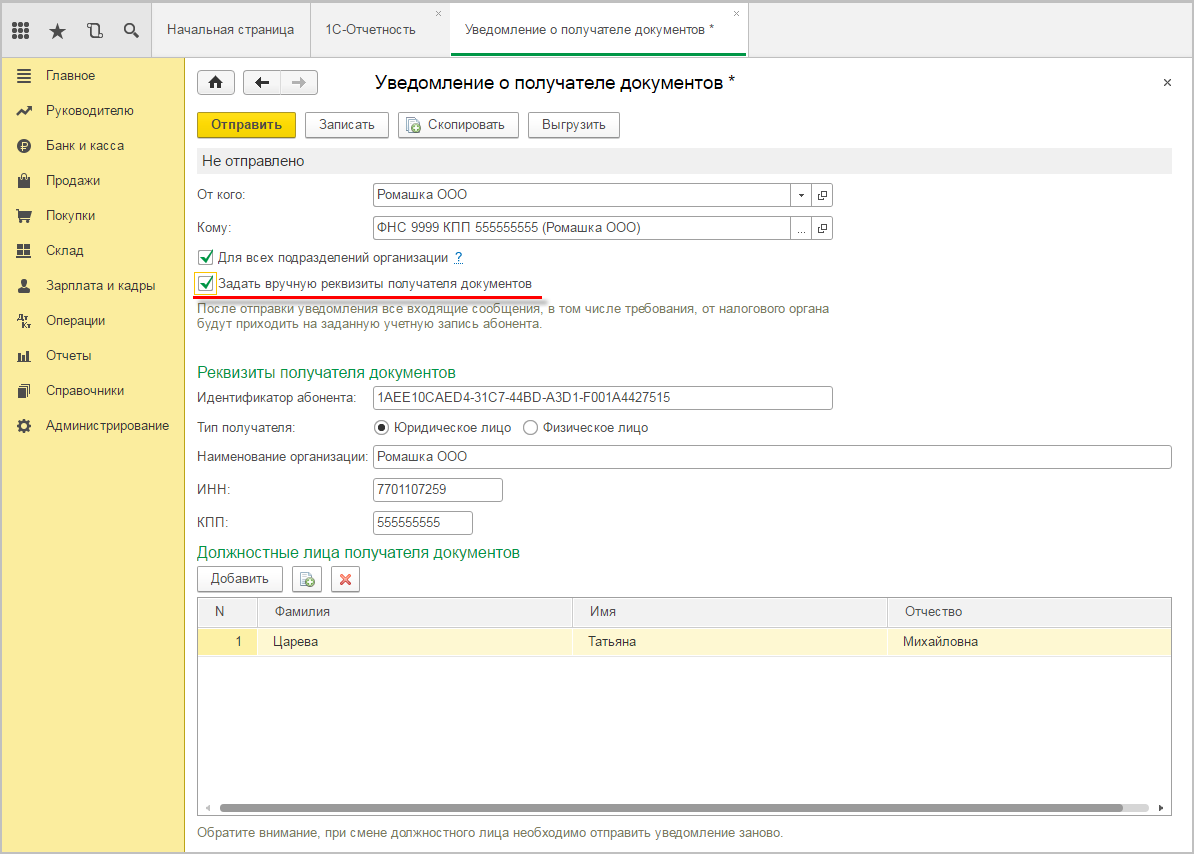Open Favorites star icon

57,30
